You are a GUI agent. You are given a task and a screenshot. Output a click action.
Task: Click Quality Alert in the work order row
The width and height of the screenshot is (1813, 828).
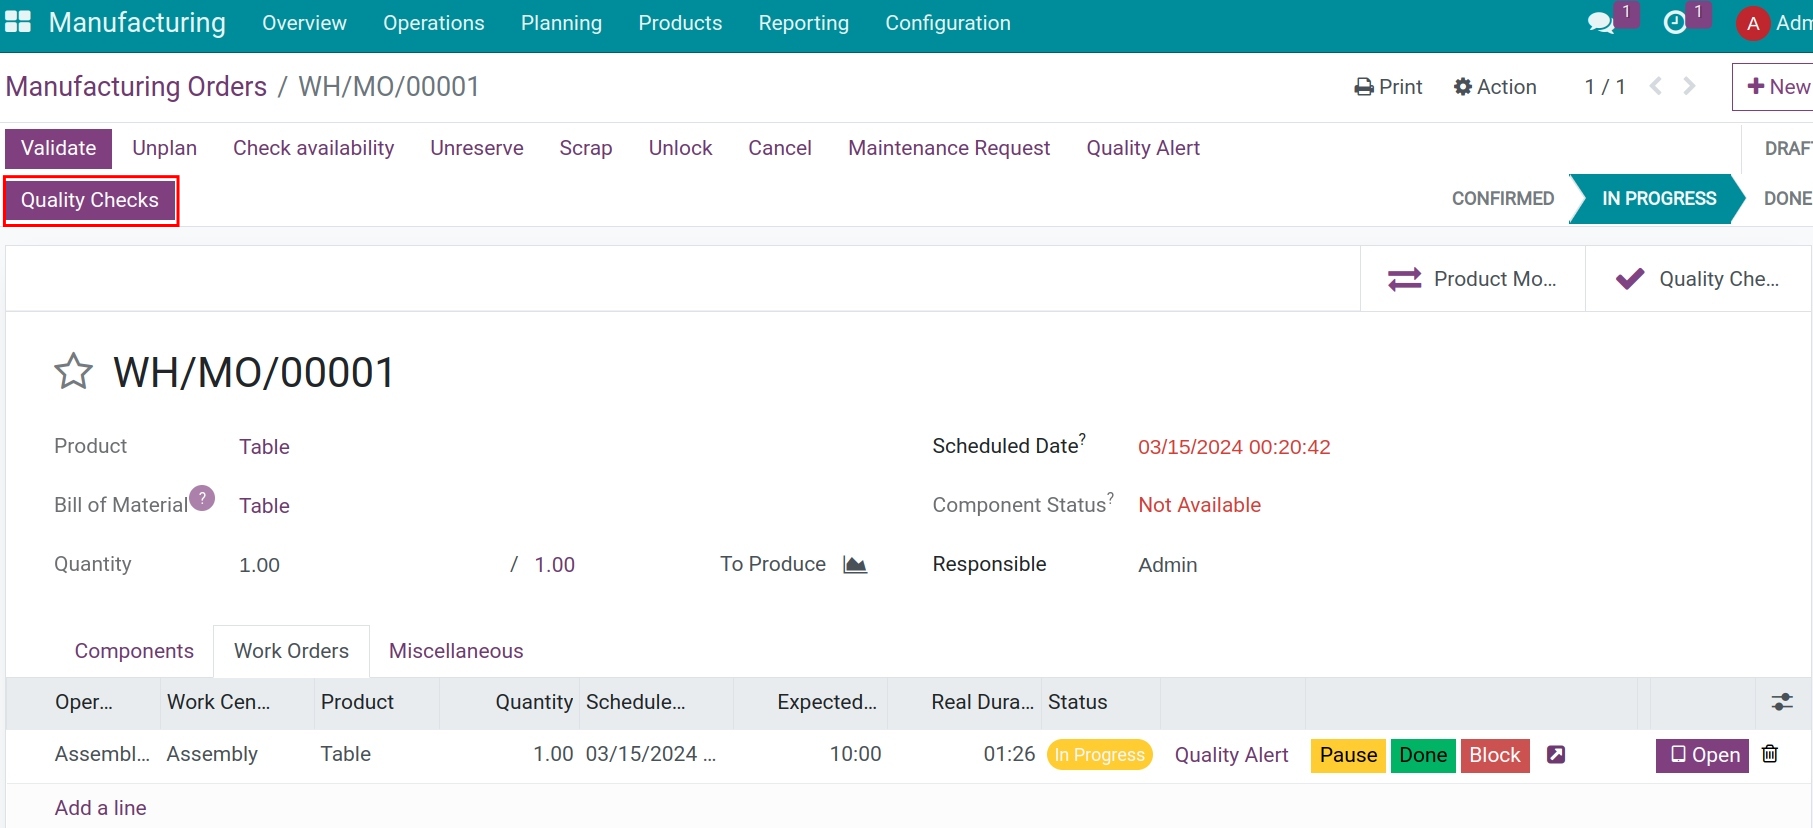click(x=1231, y=755)
